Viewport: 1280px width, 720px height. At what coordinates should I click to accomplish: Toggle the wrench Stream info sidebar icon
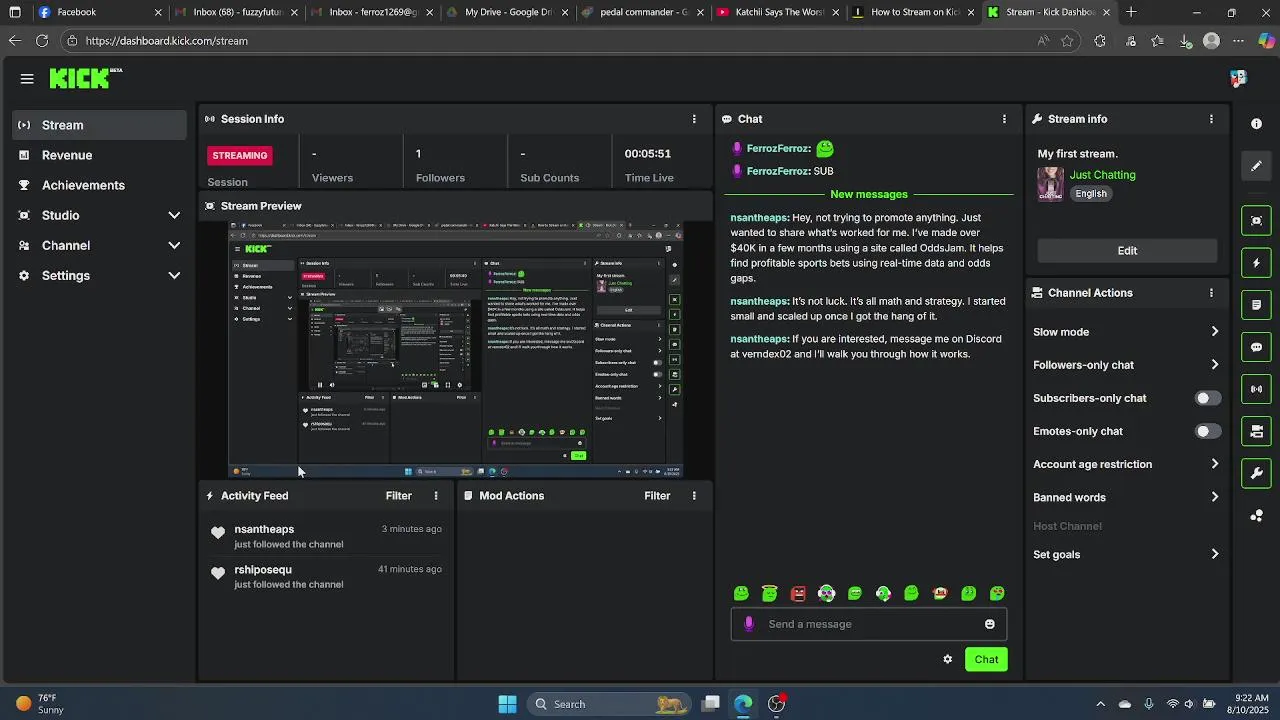click(x=1256, y=473)
